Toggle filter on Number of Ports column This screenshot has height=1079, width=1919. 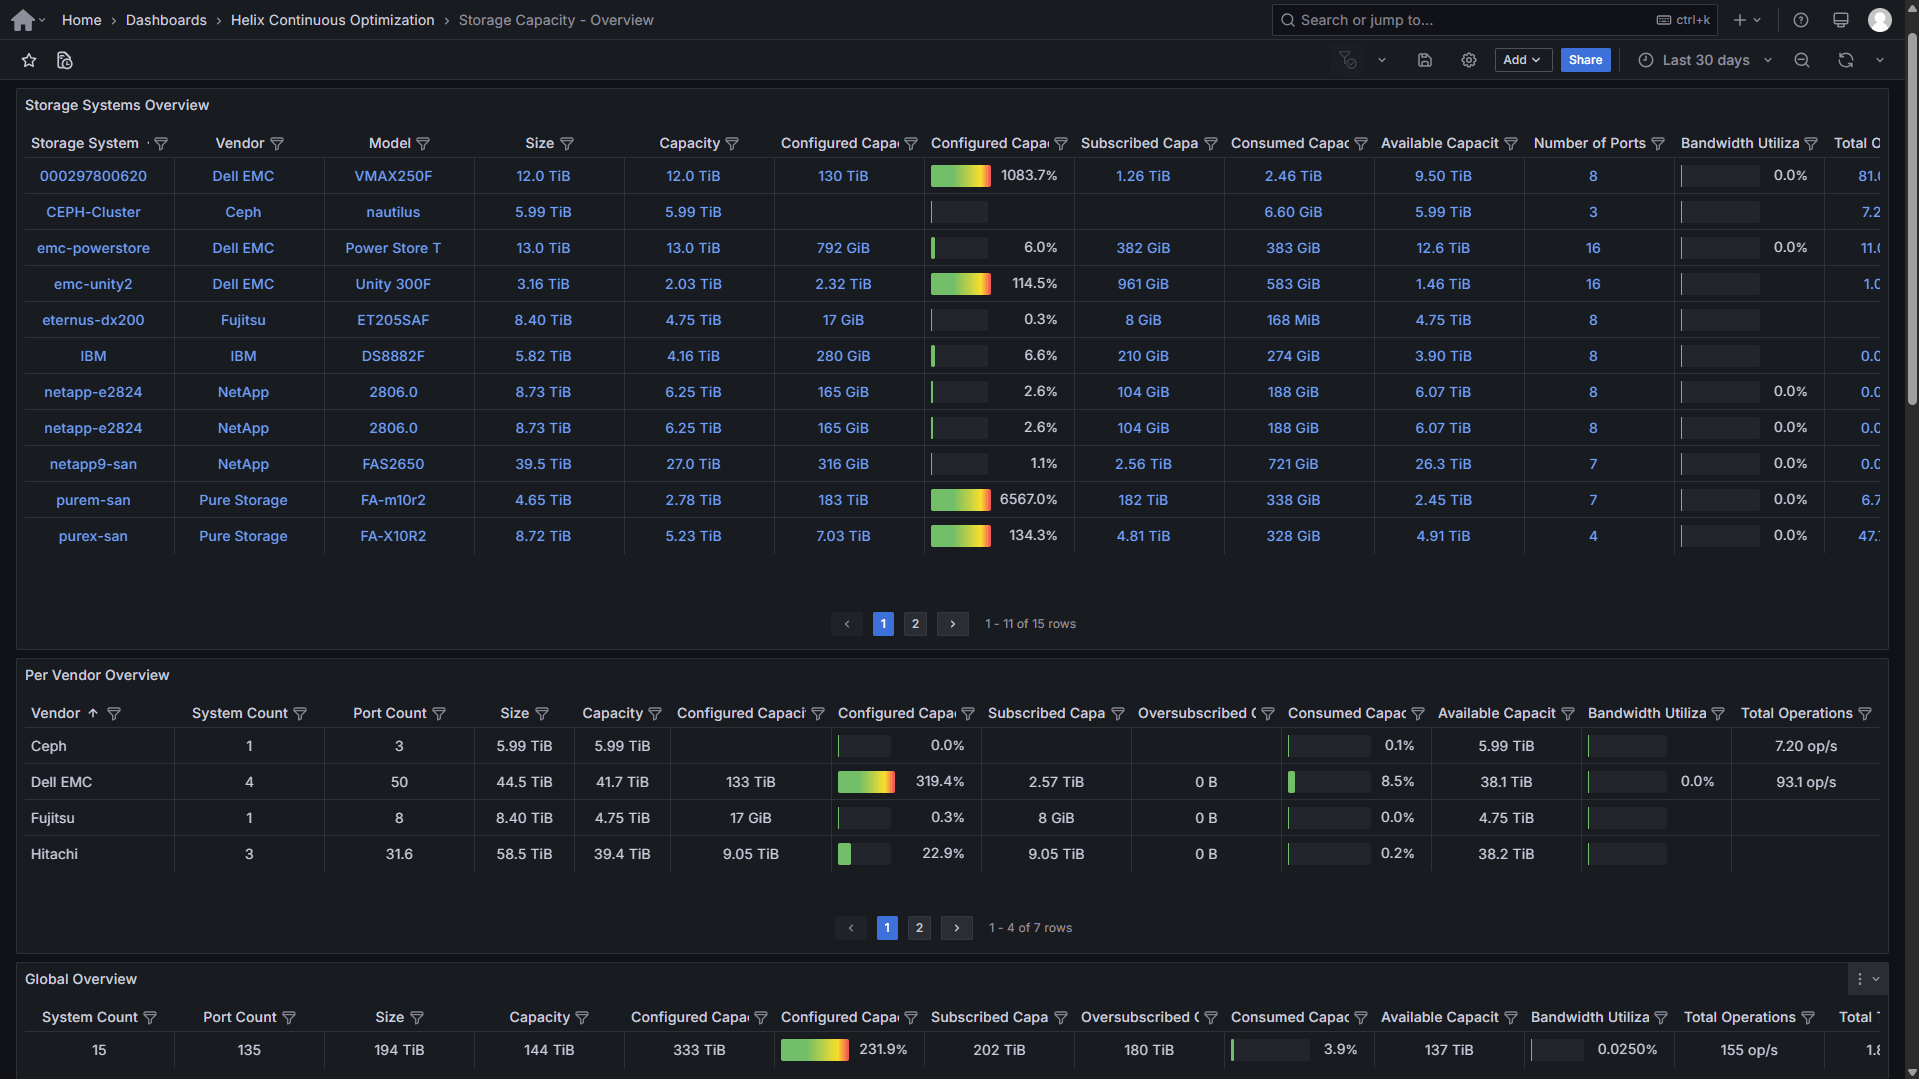pyautogui.click(x=1658, y=144)
